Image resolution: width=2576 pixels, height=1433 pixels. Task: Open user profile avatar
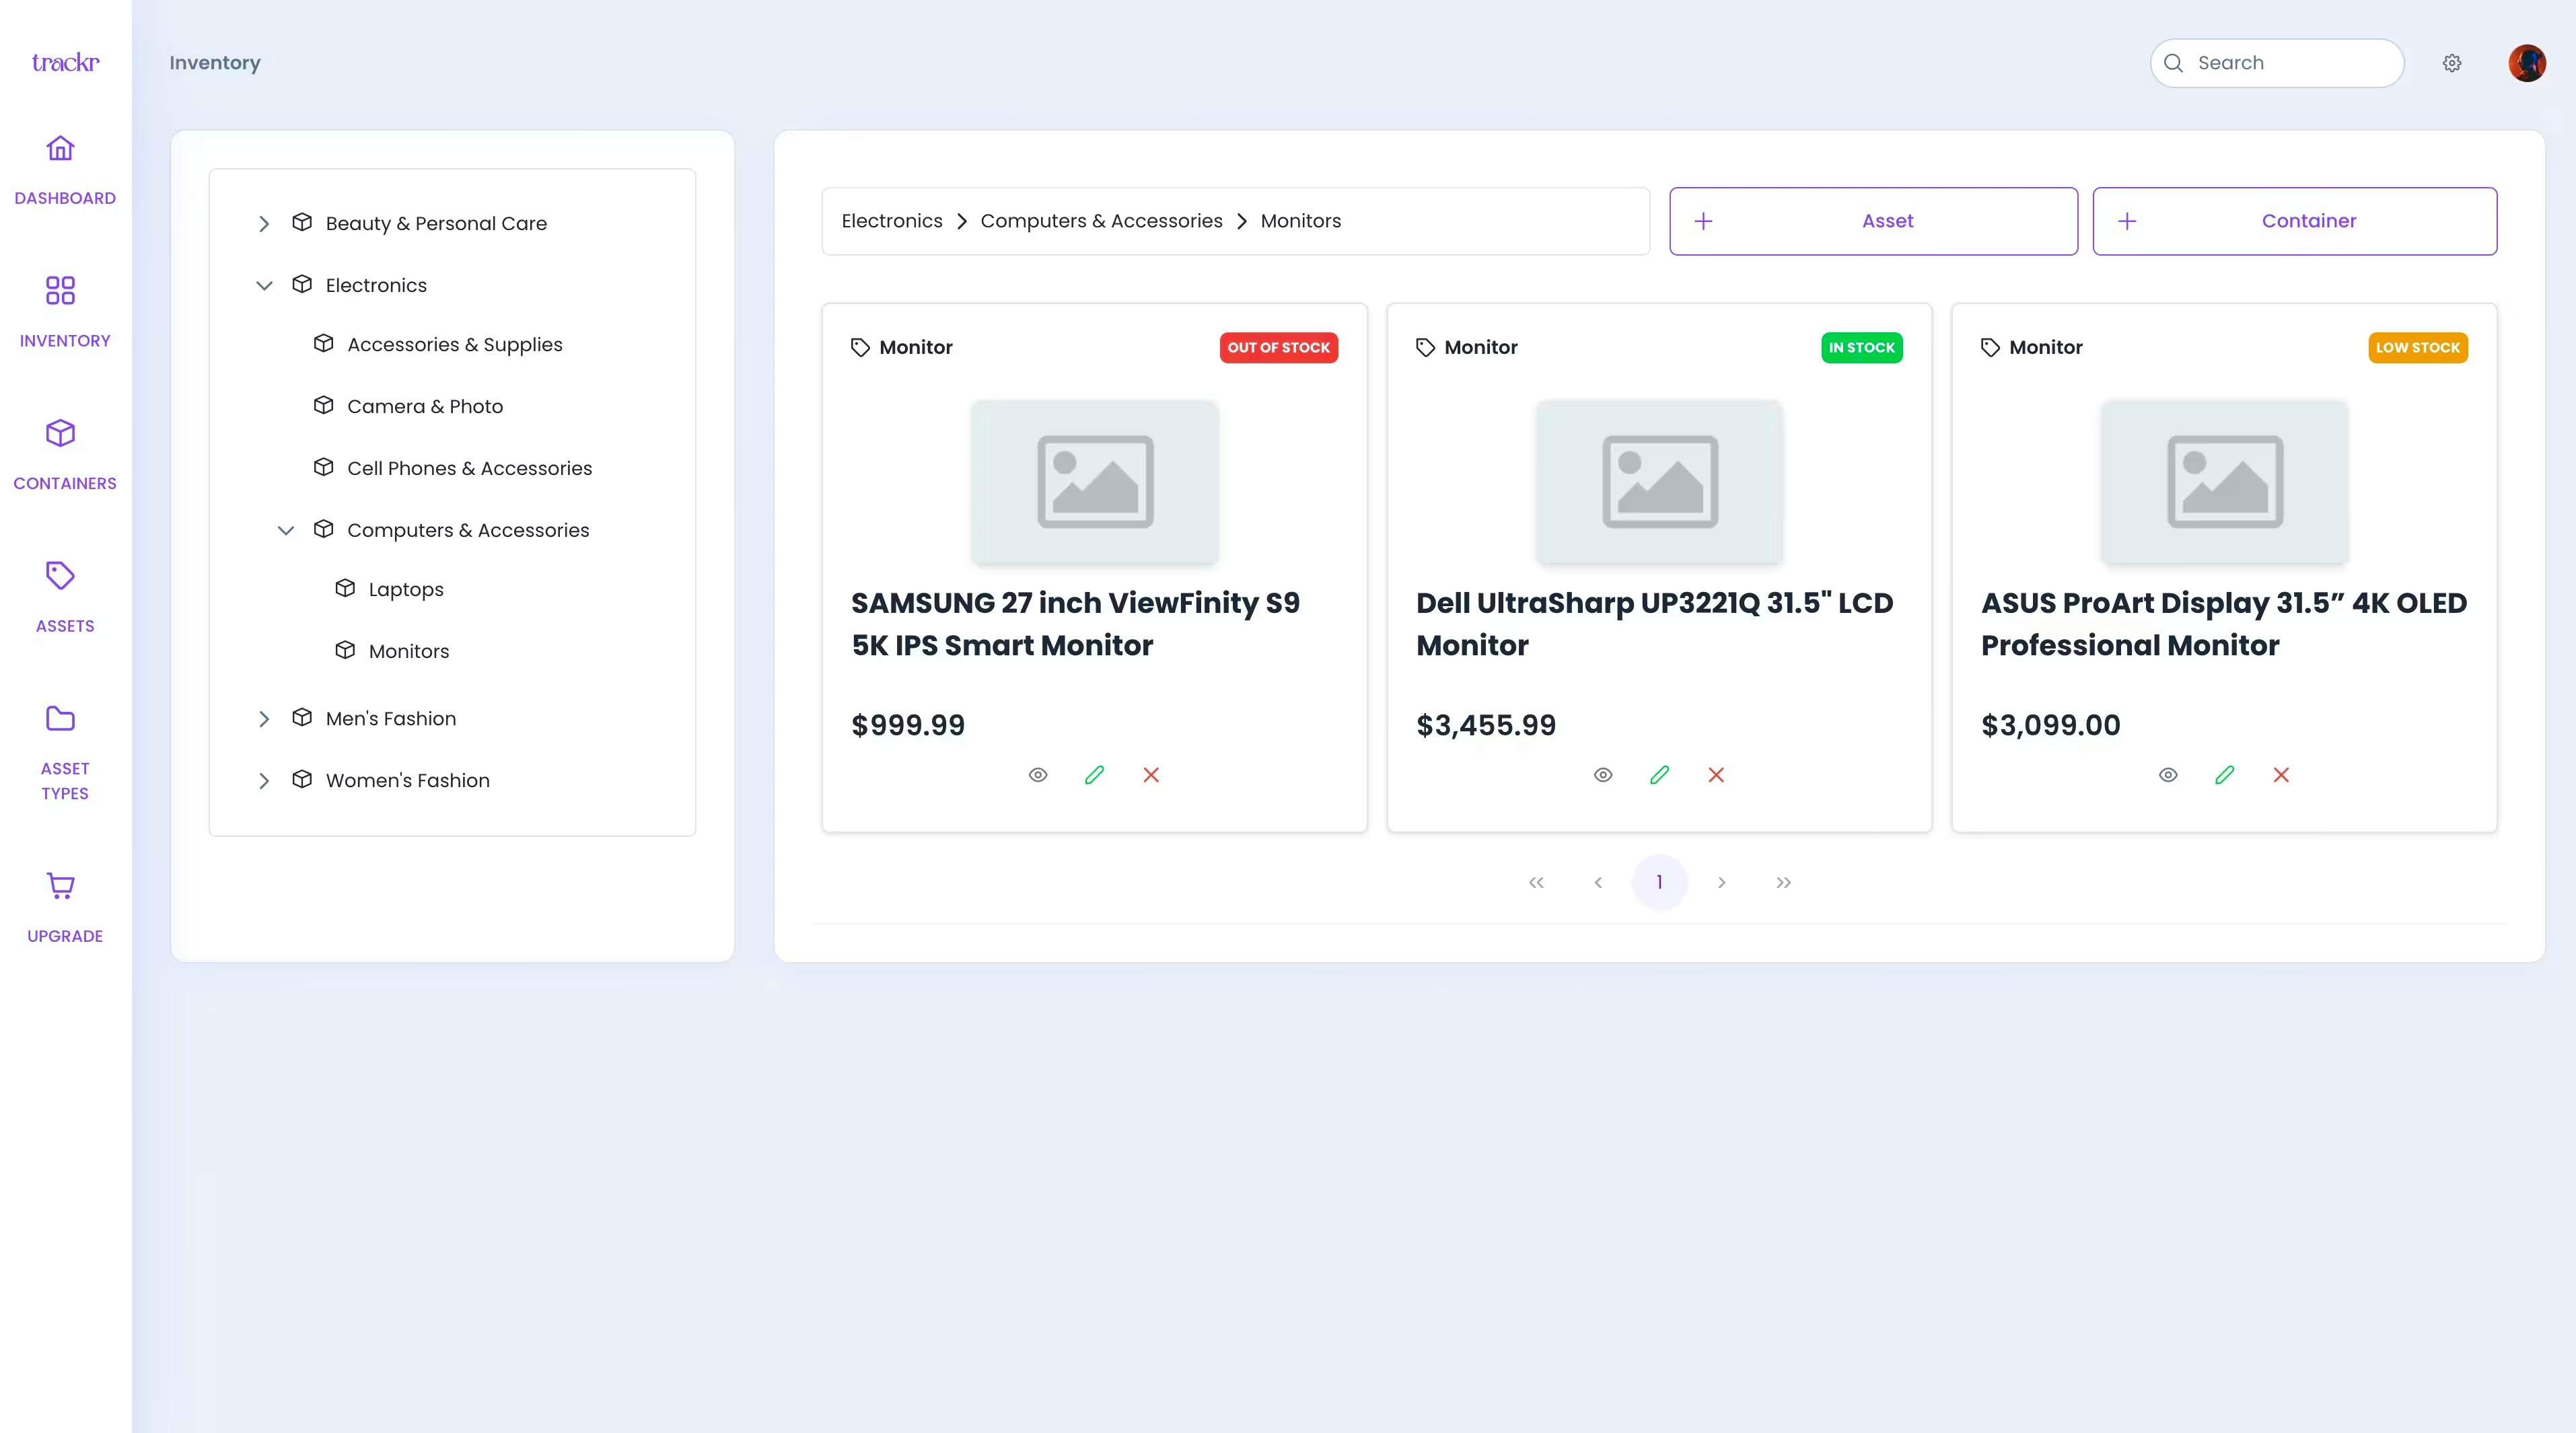pyautogui.click(x=2527, y=63)
